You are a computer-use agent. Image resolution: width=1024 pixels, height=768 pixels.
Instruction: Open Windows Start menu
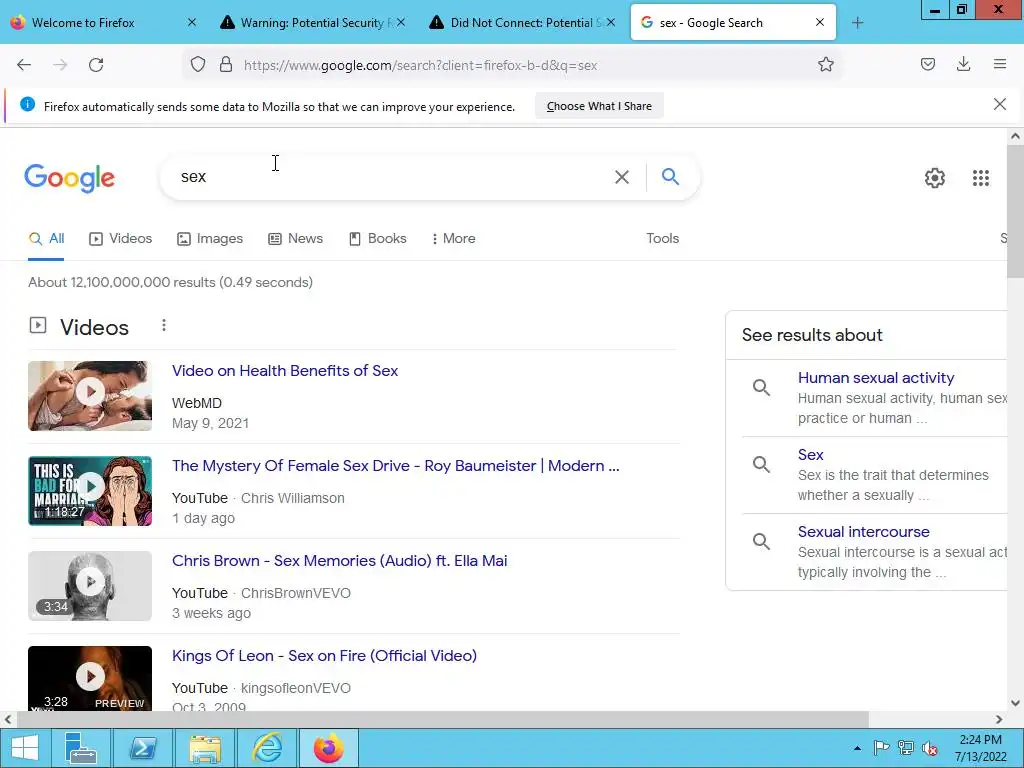click(x=25, y=748)
